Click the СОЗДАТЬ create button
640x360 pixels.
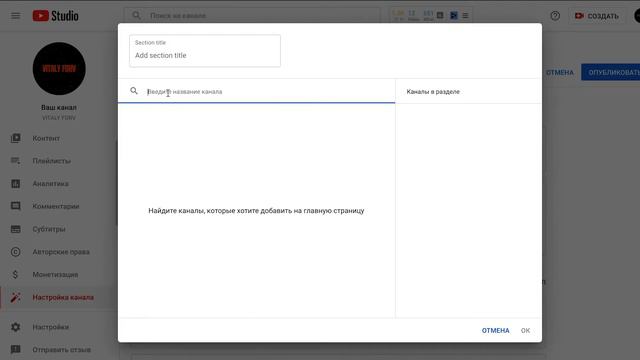(x=597, y=16)
